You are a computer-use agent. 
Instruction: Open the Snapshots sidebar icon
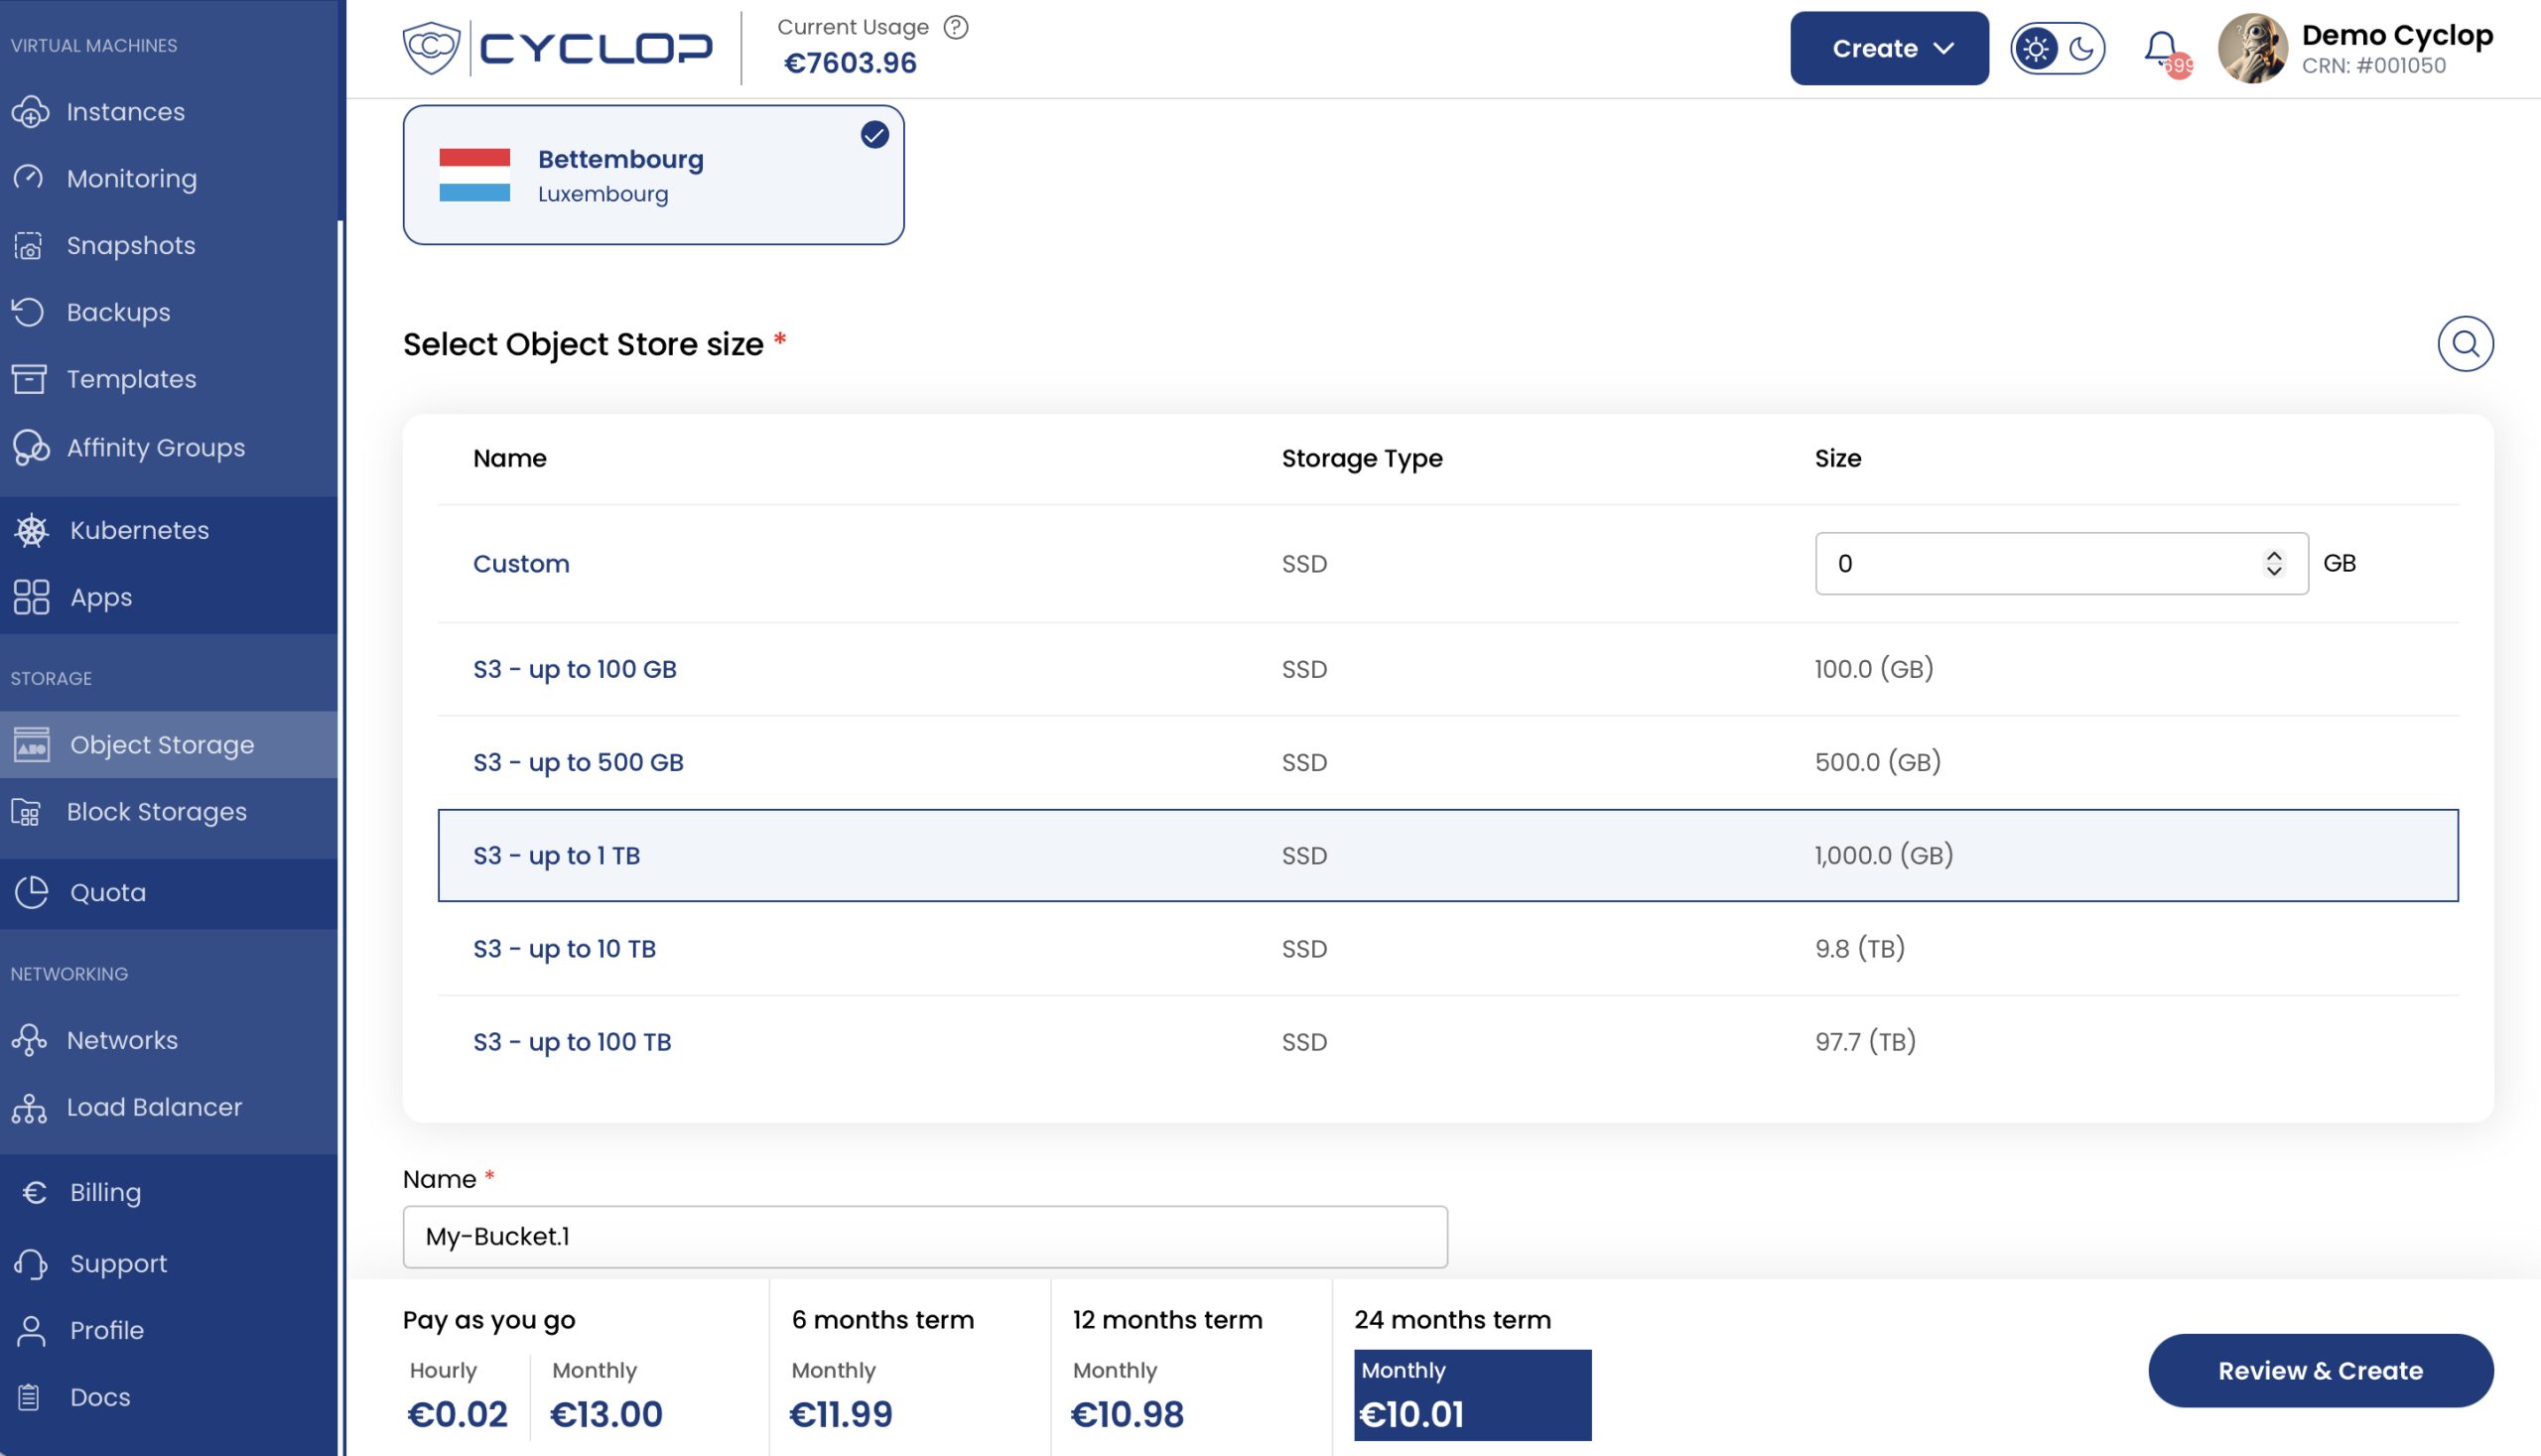[29, 246]
